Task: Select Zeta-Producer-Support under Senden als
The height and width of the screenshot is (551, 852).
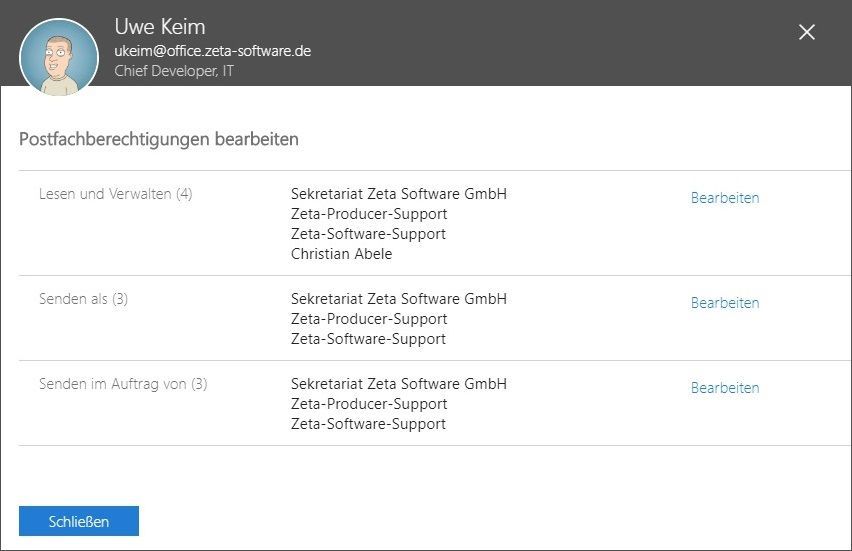Action: coord(368,319)
